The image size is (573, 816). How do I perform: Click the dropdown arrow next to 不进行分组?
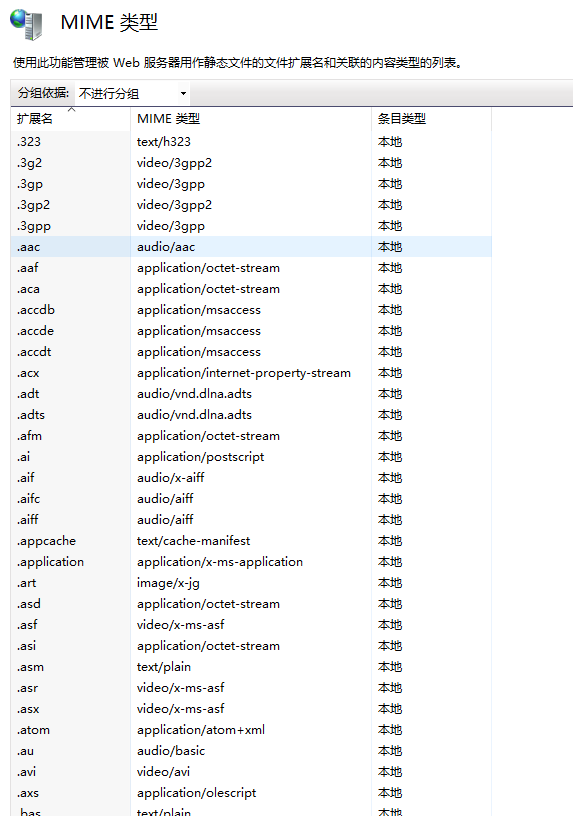click(183, 94)
